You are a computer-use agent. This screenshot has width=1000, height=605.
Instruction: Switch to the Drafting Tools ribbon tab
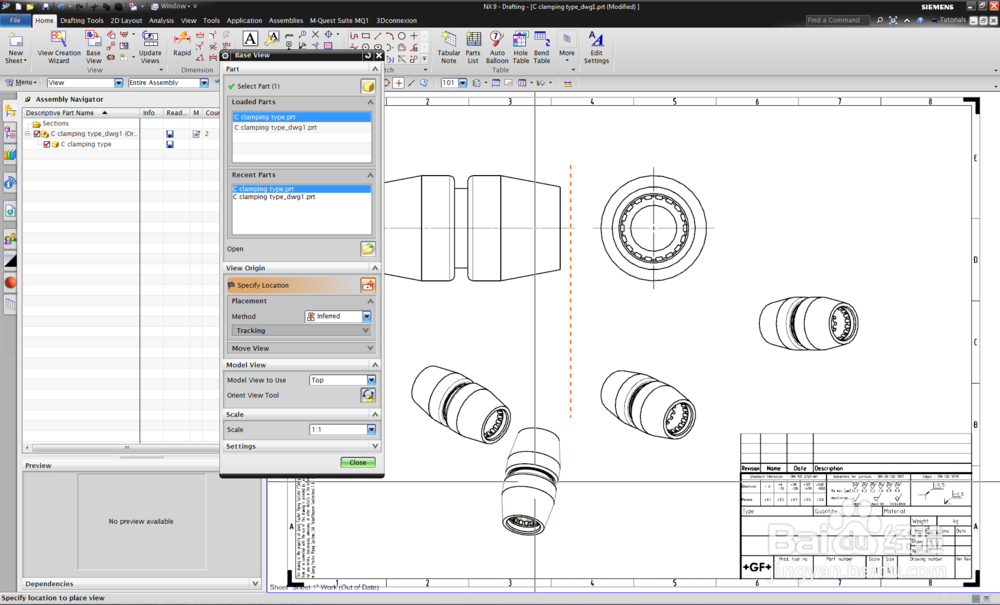(81, 20)
